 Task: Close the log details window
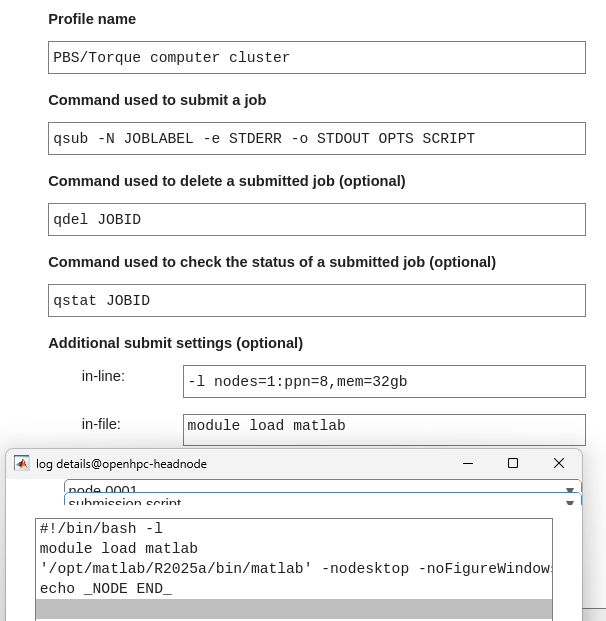click(x=559, y=463)
